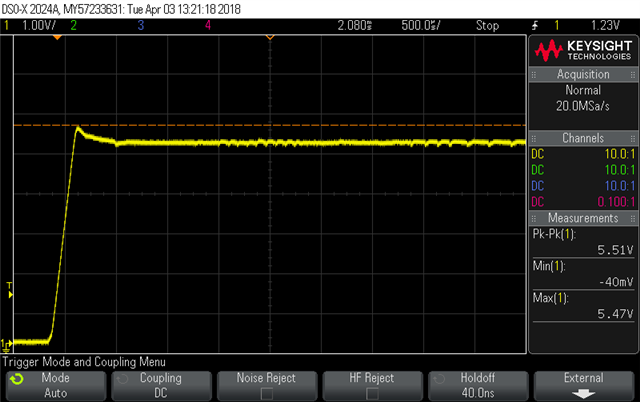
Task: Click the 500.0 timebase setting
Action: (421, 25)
